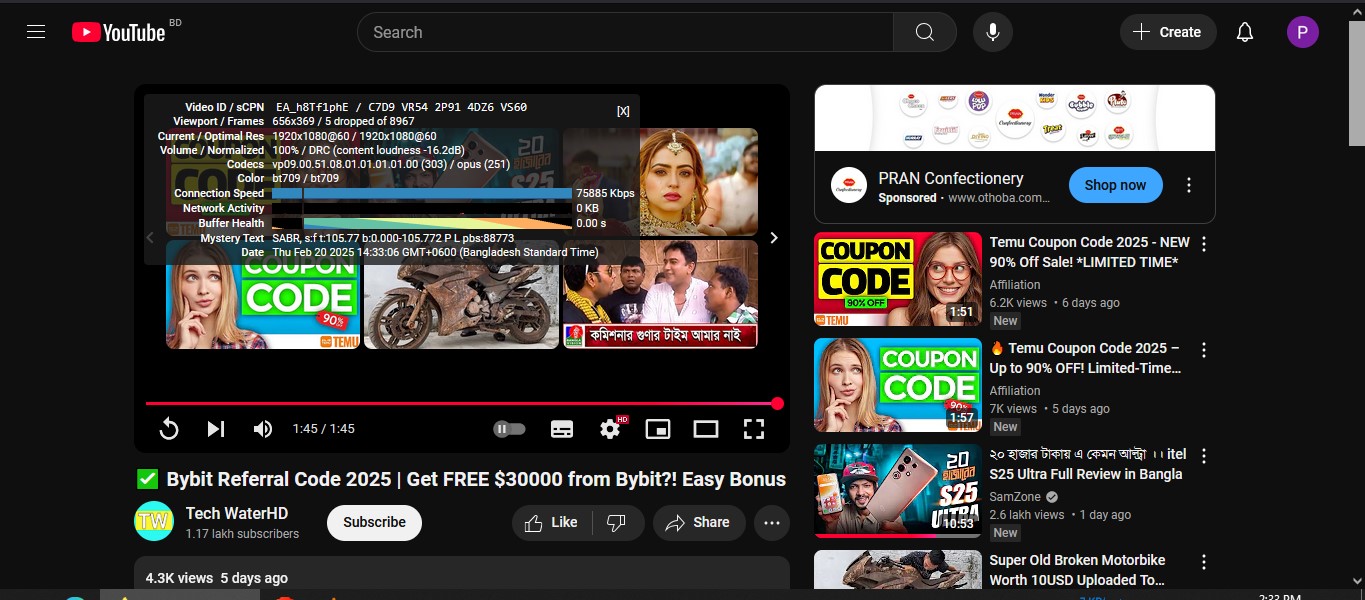Go to YouTube home via logo

click(x=119, y=32)
